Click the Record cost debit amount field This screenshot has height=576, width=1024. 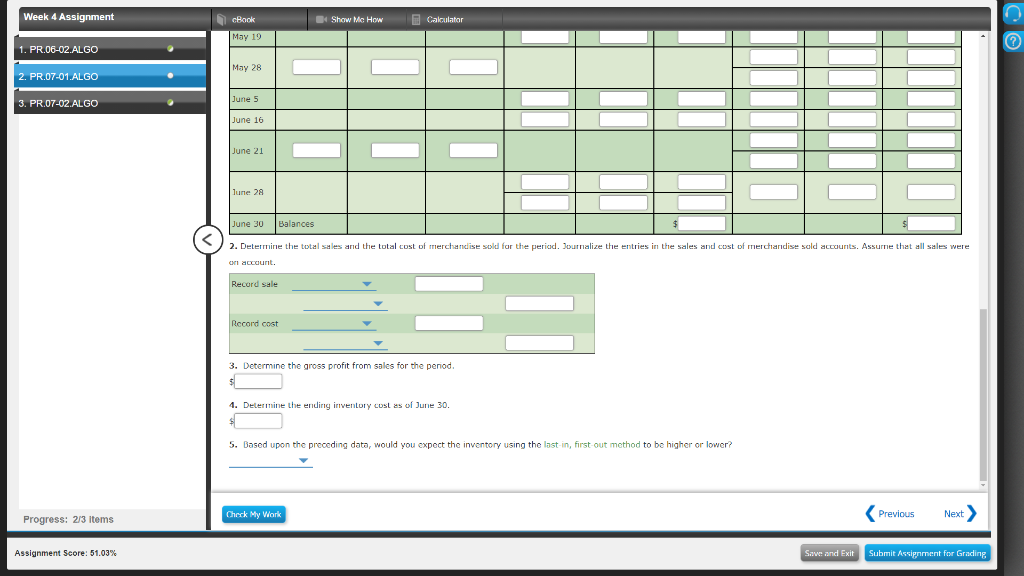click(x=449, y=323)
